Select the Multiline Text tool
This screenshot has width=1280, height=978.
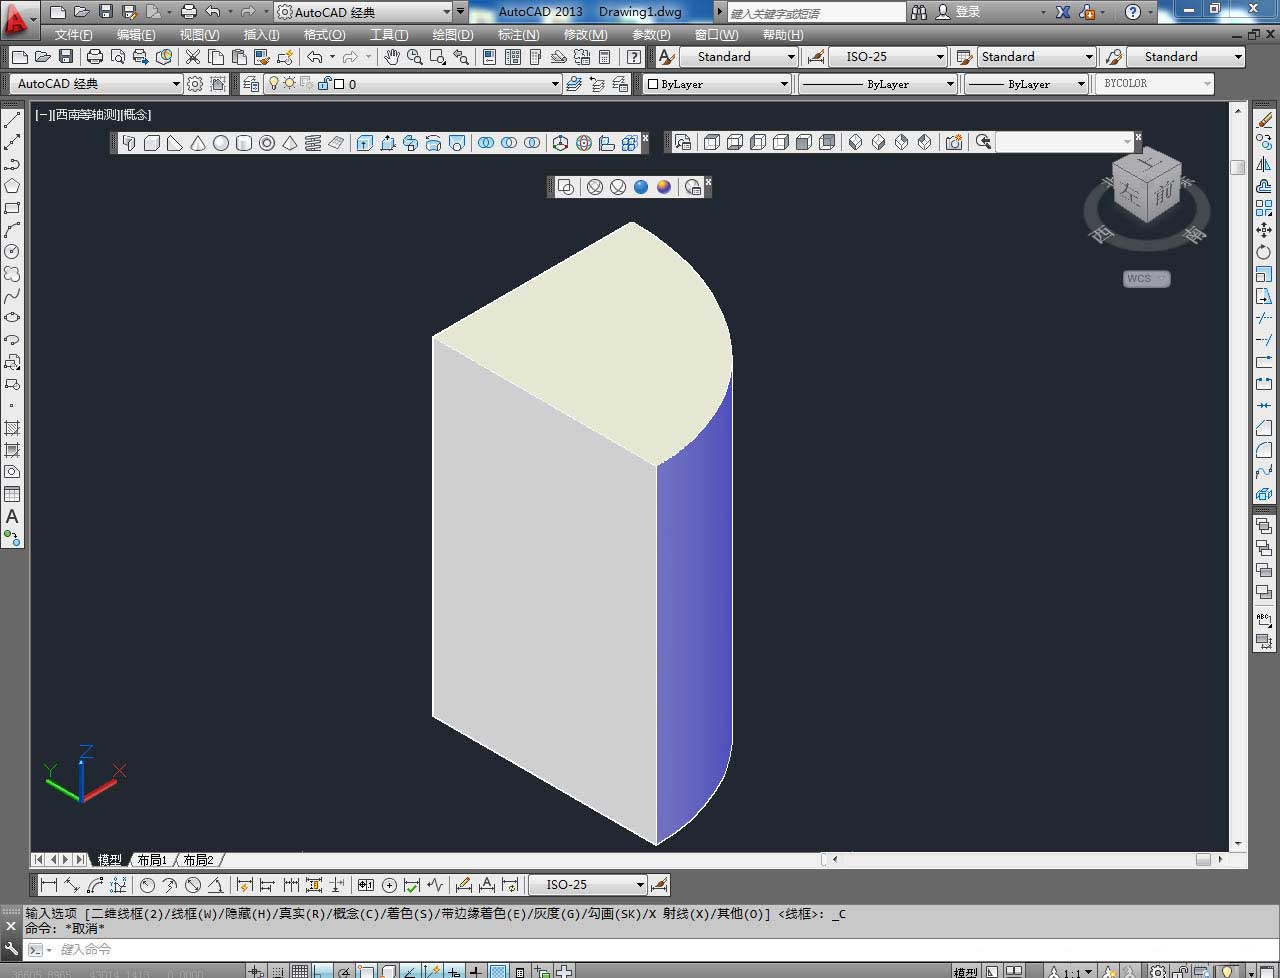[12, 516]
